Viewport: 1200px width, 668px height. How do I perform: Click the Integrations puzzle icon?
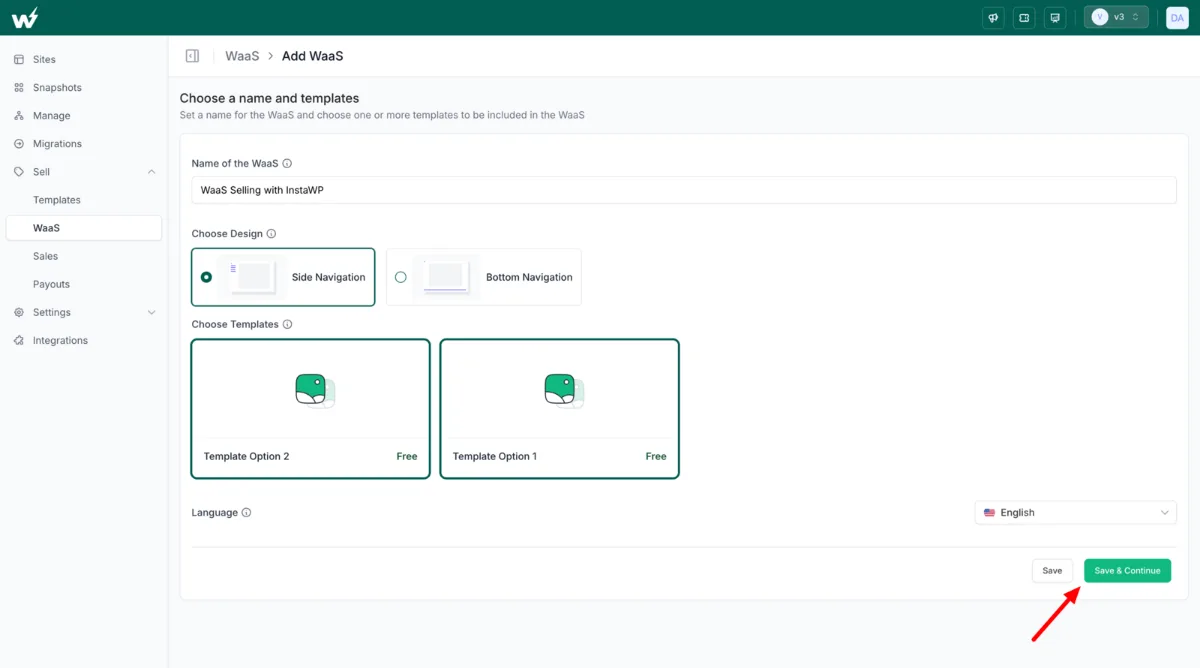(19, 340)
